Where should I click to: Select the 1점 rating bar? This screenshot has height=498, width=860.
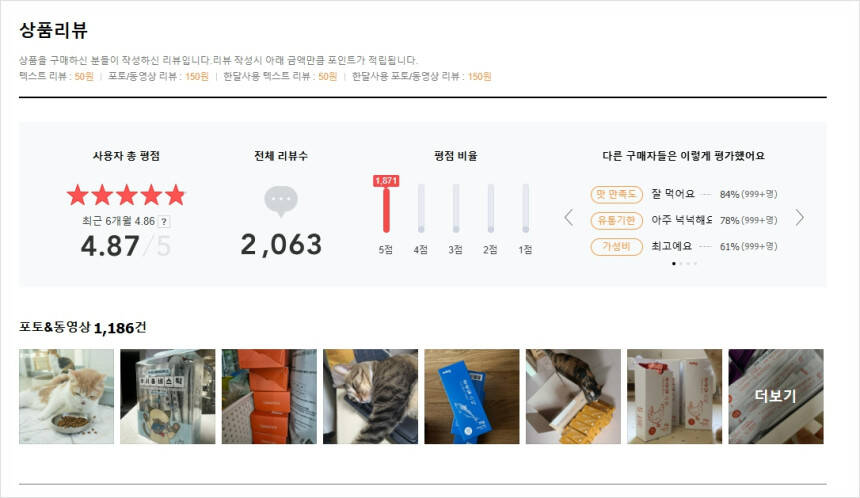coord(525,208)
